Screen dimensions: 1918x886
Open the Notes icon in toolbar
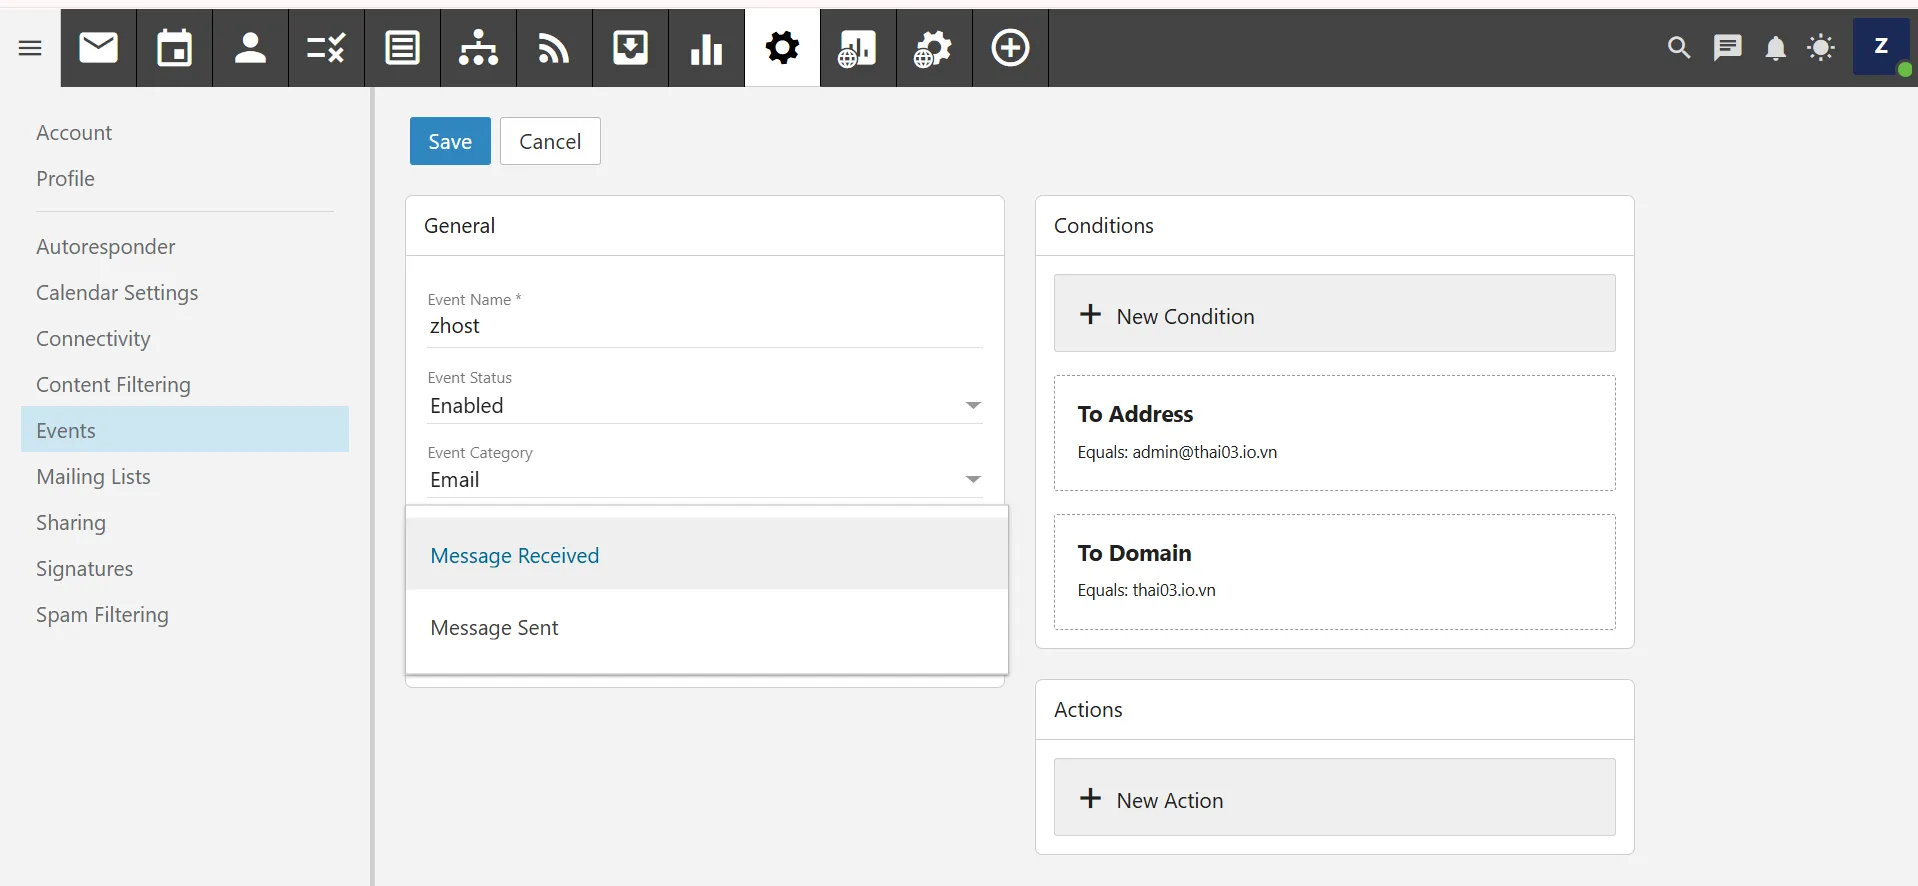pos(402,48)
